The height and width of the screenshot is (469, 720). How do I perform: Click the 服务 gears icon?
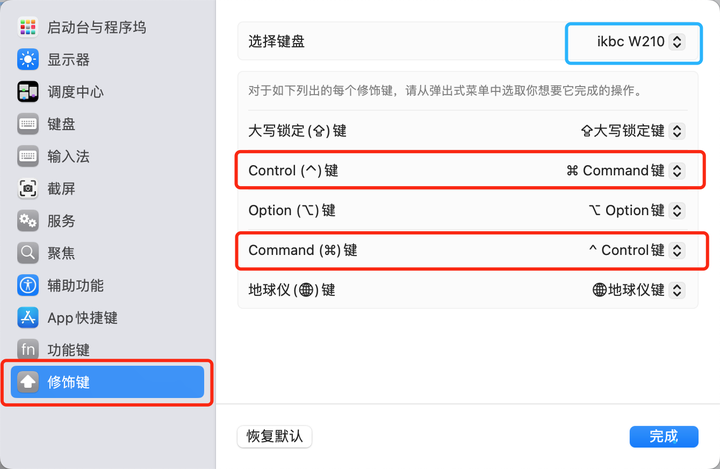pos(28,221)
